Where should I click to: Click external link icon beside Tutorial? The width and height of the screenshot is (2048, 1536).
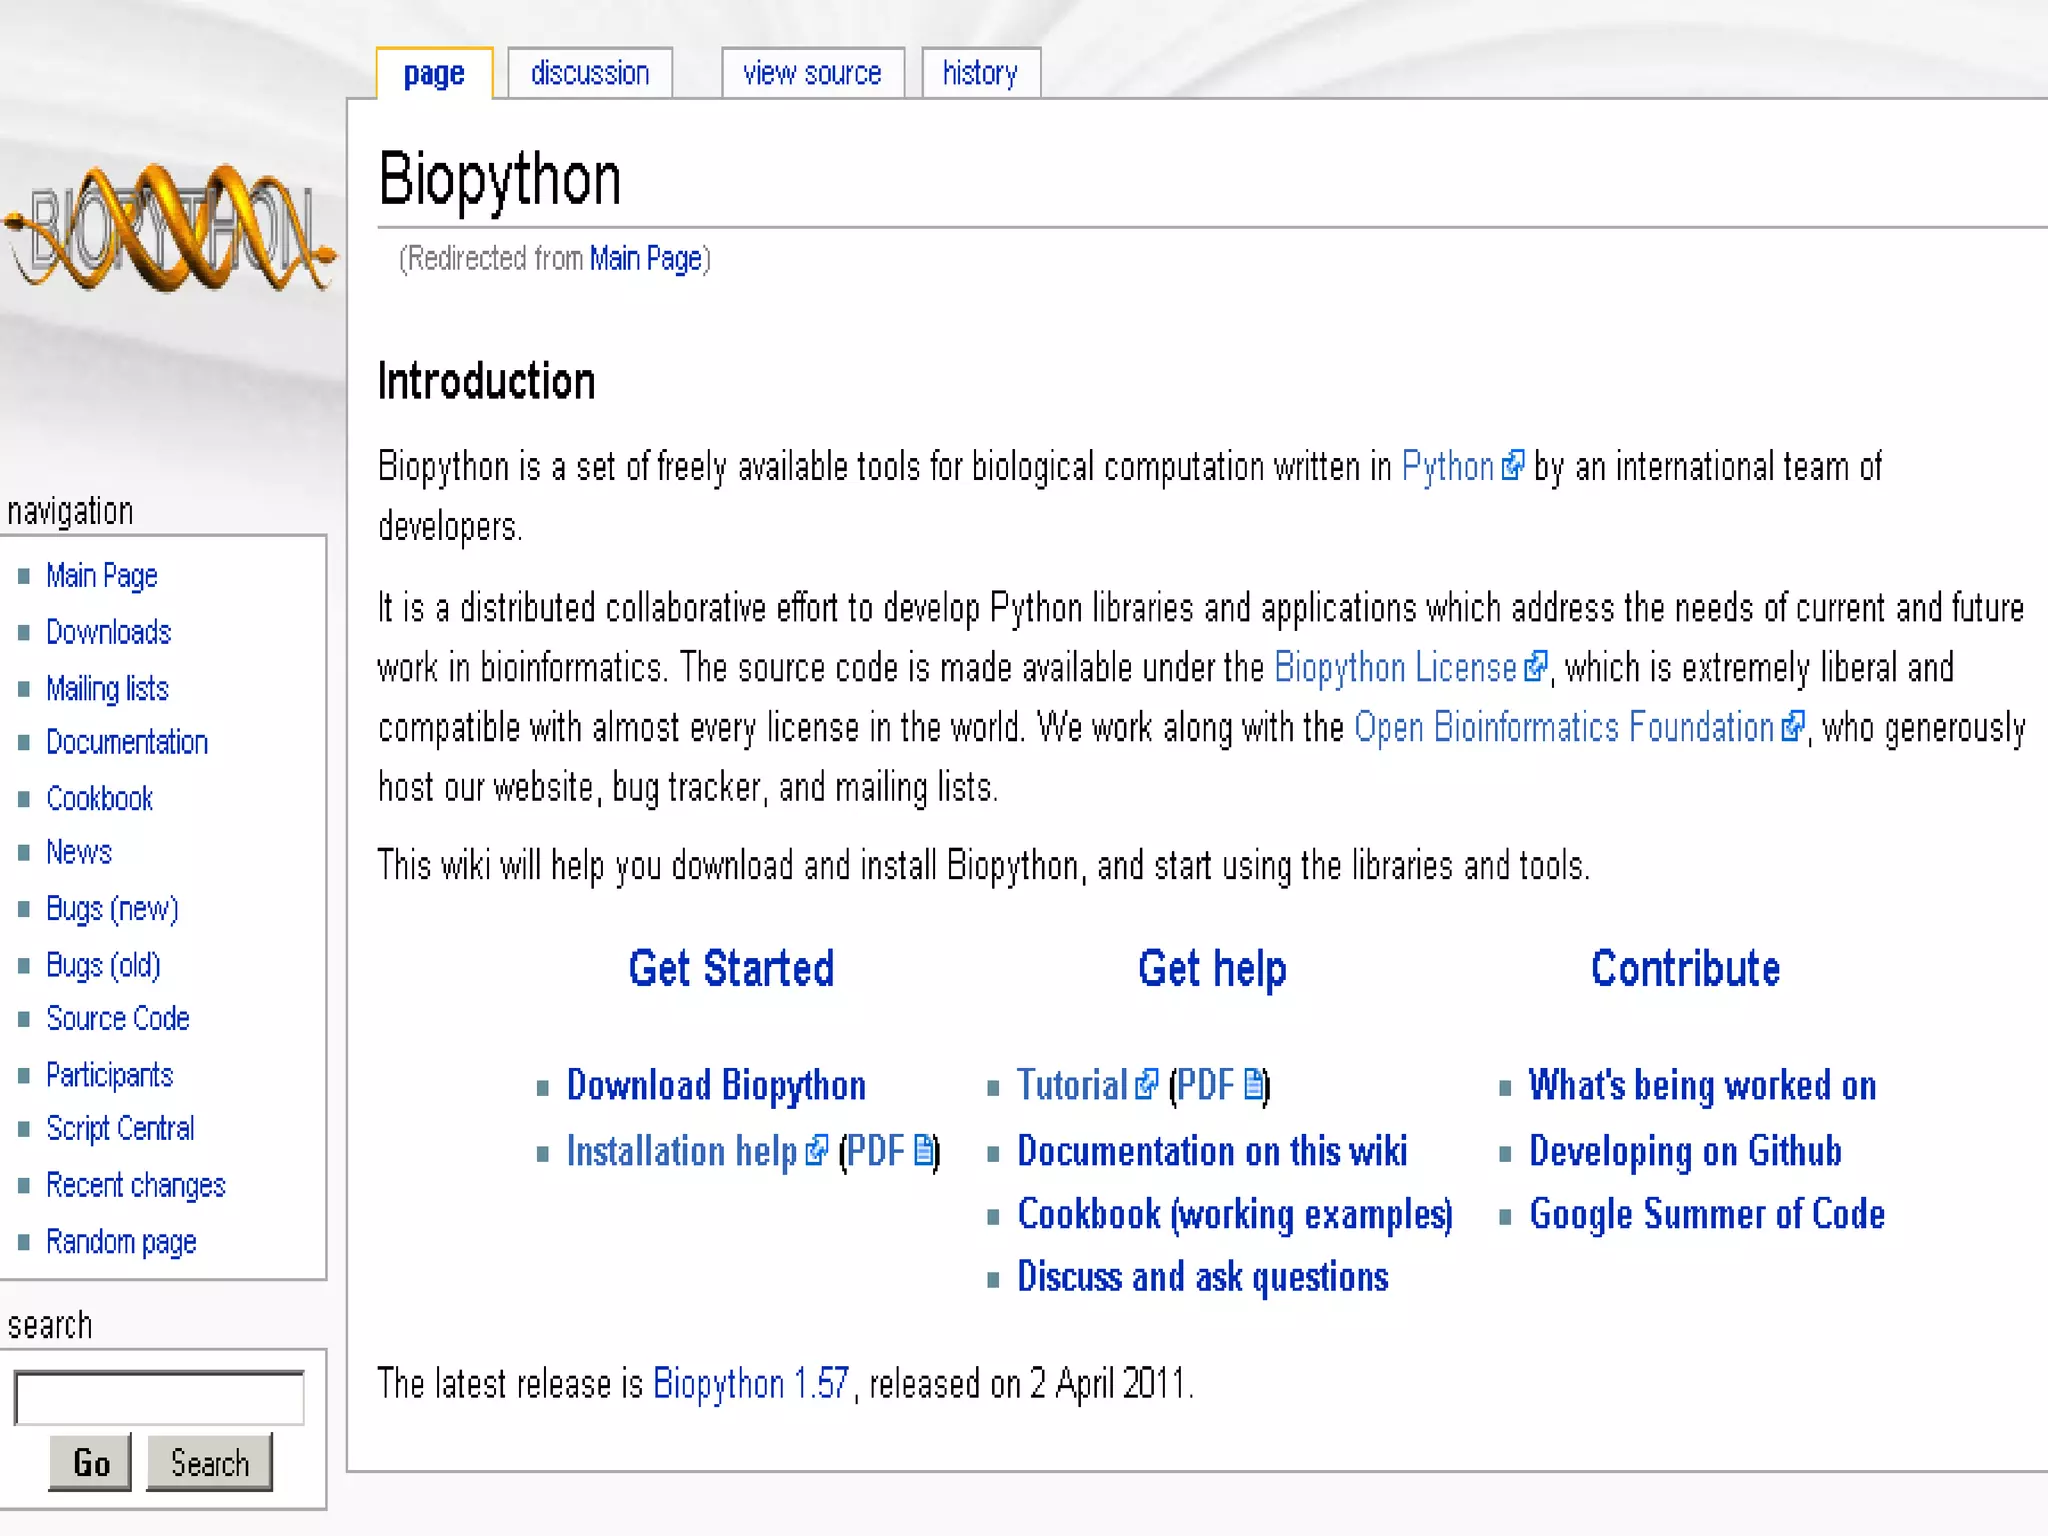1146,1084
